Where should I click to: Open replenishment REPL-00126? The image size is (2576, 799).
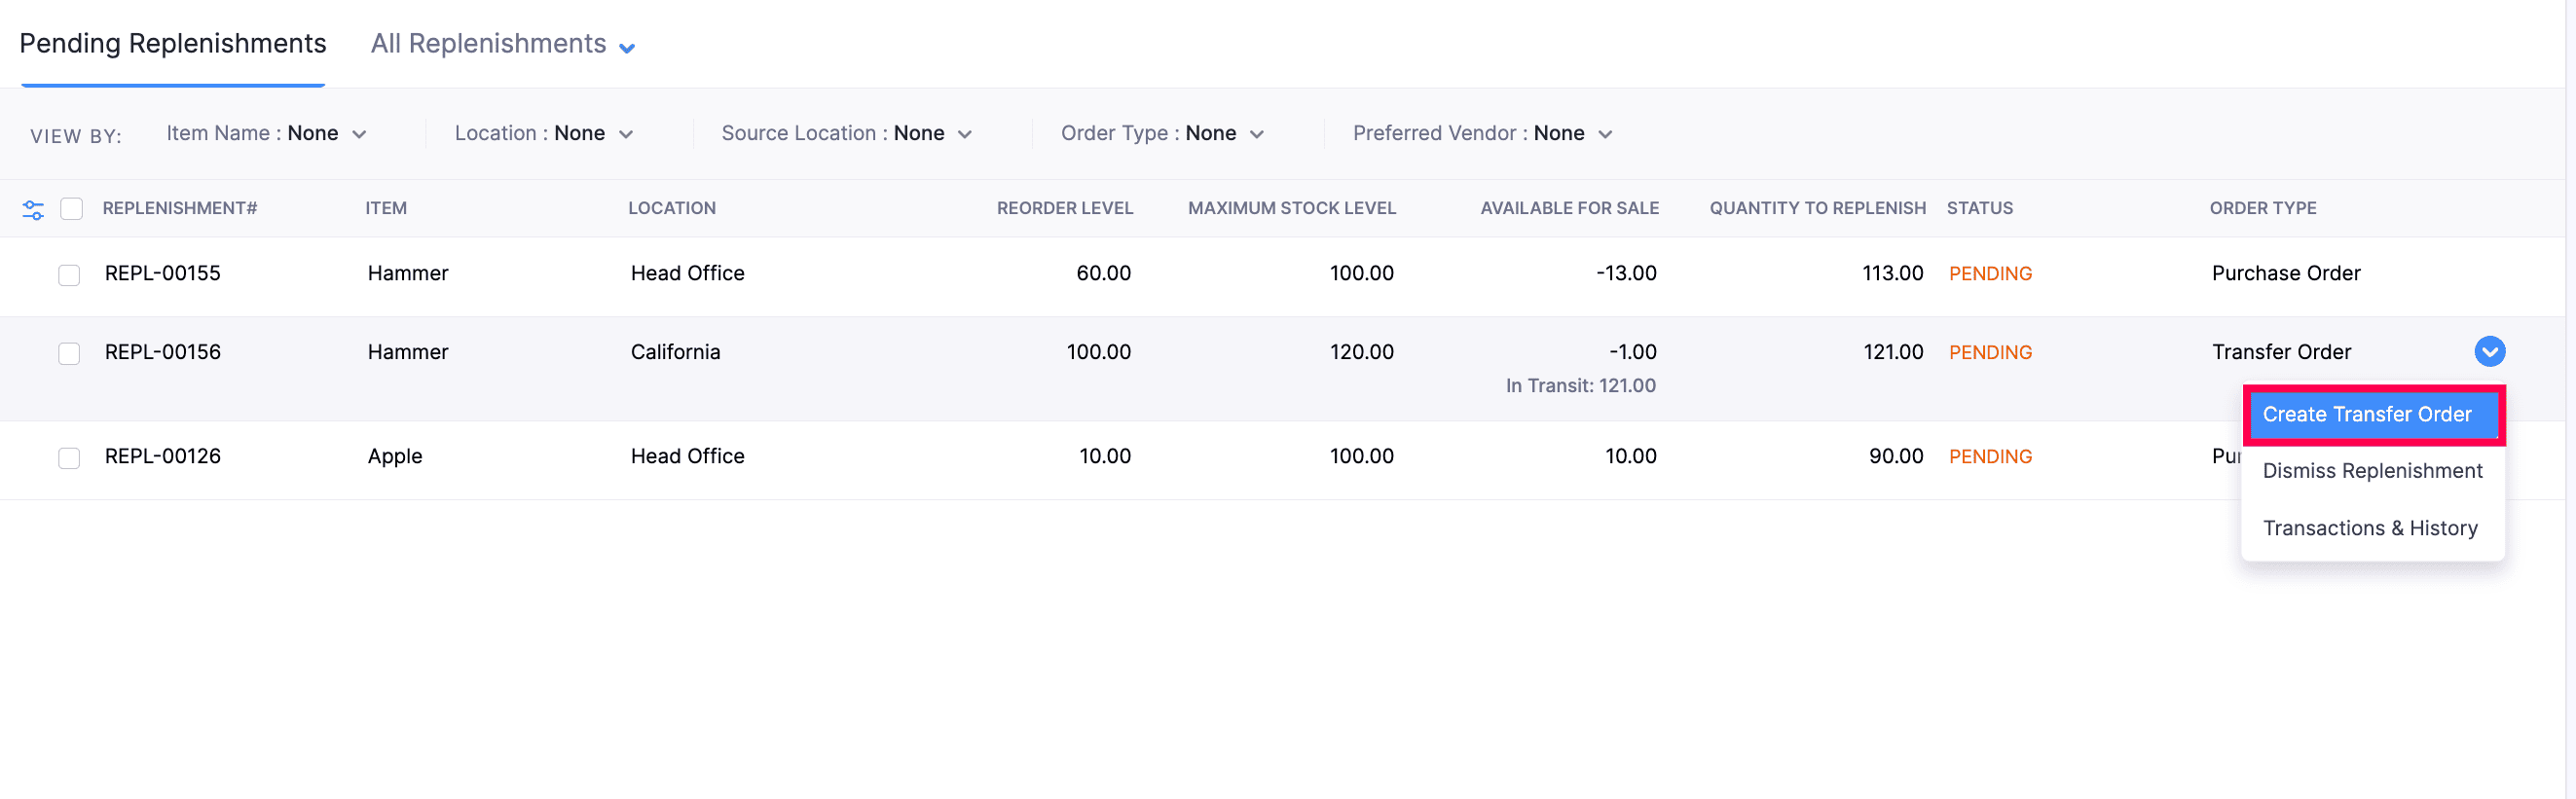click(163, 456)
